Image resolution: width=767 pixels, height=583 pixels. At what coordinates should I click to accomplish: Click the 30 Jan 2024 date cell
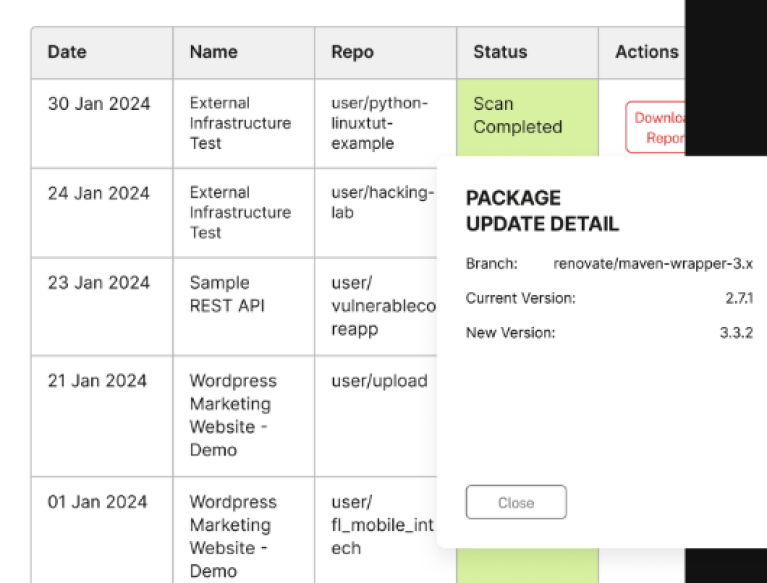tap(99, 104)
